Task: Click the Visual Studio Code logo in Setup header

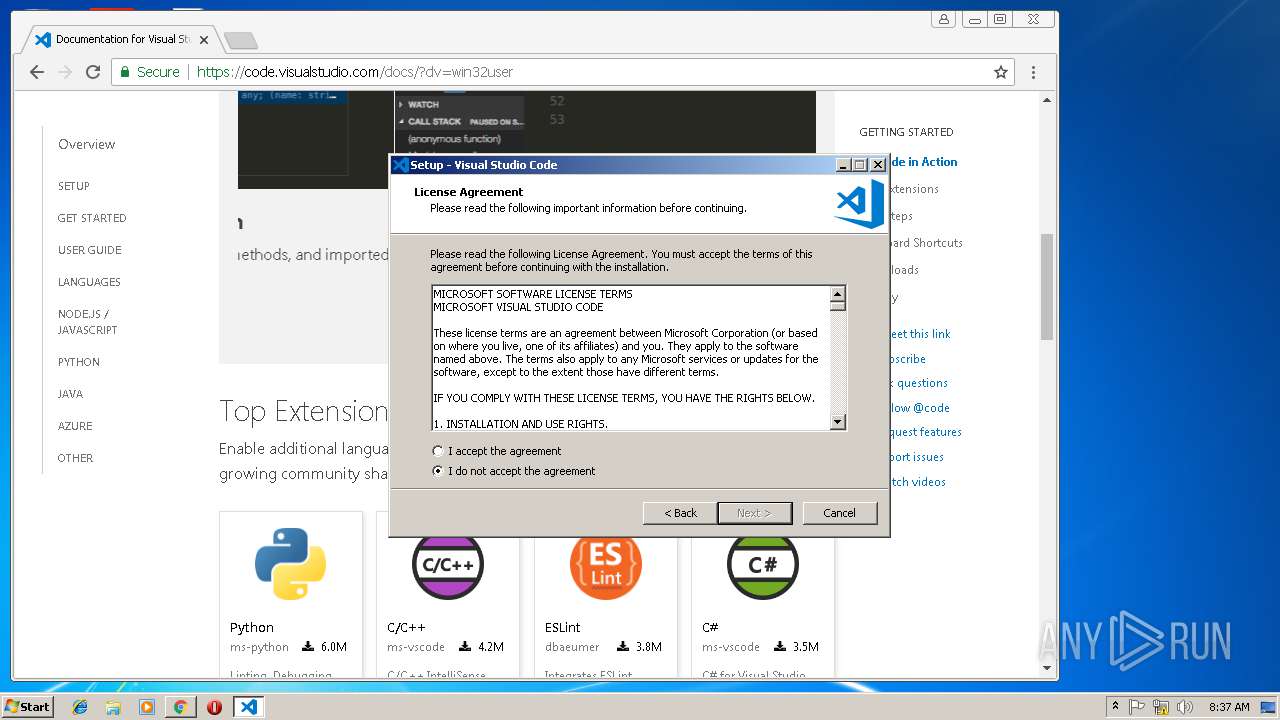Action: pos(859,203)
